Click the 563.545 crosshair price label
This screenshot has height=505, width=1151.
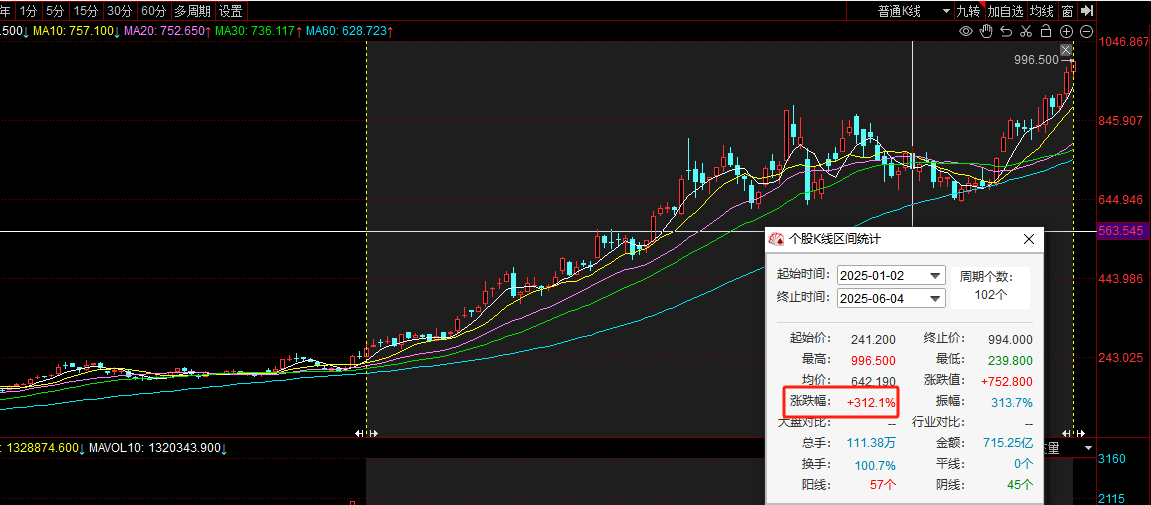pyautogui.click(x=1120, y=230)
